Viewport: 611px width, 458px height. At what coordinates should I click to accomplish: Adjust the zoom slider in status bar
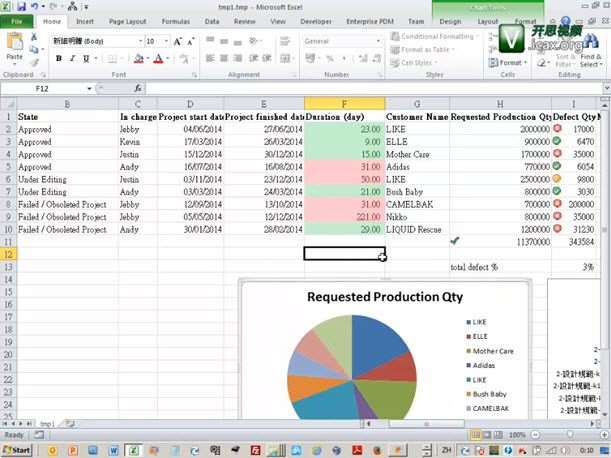click(571, 435)
